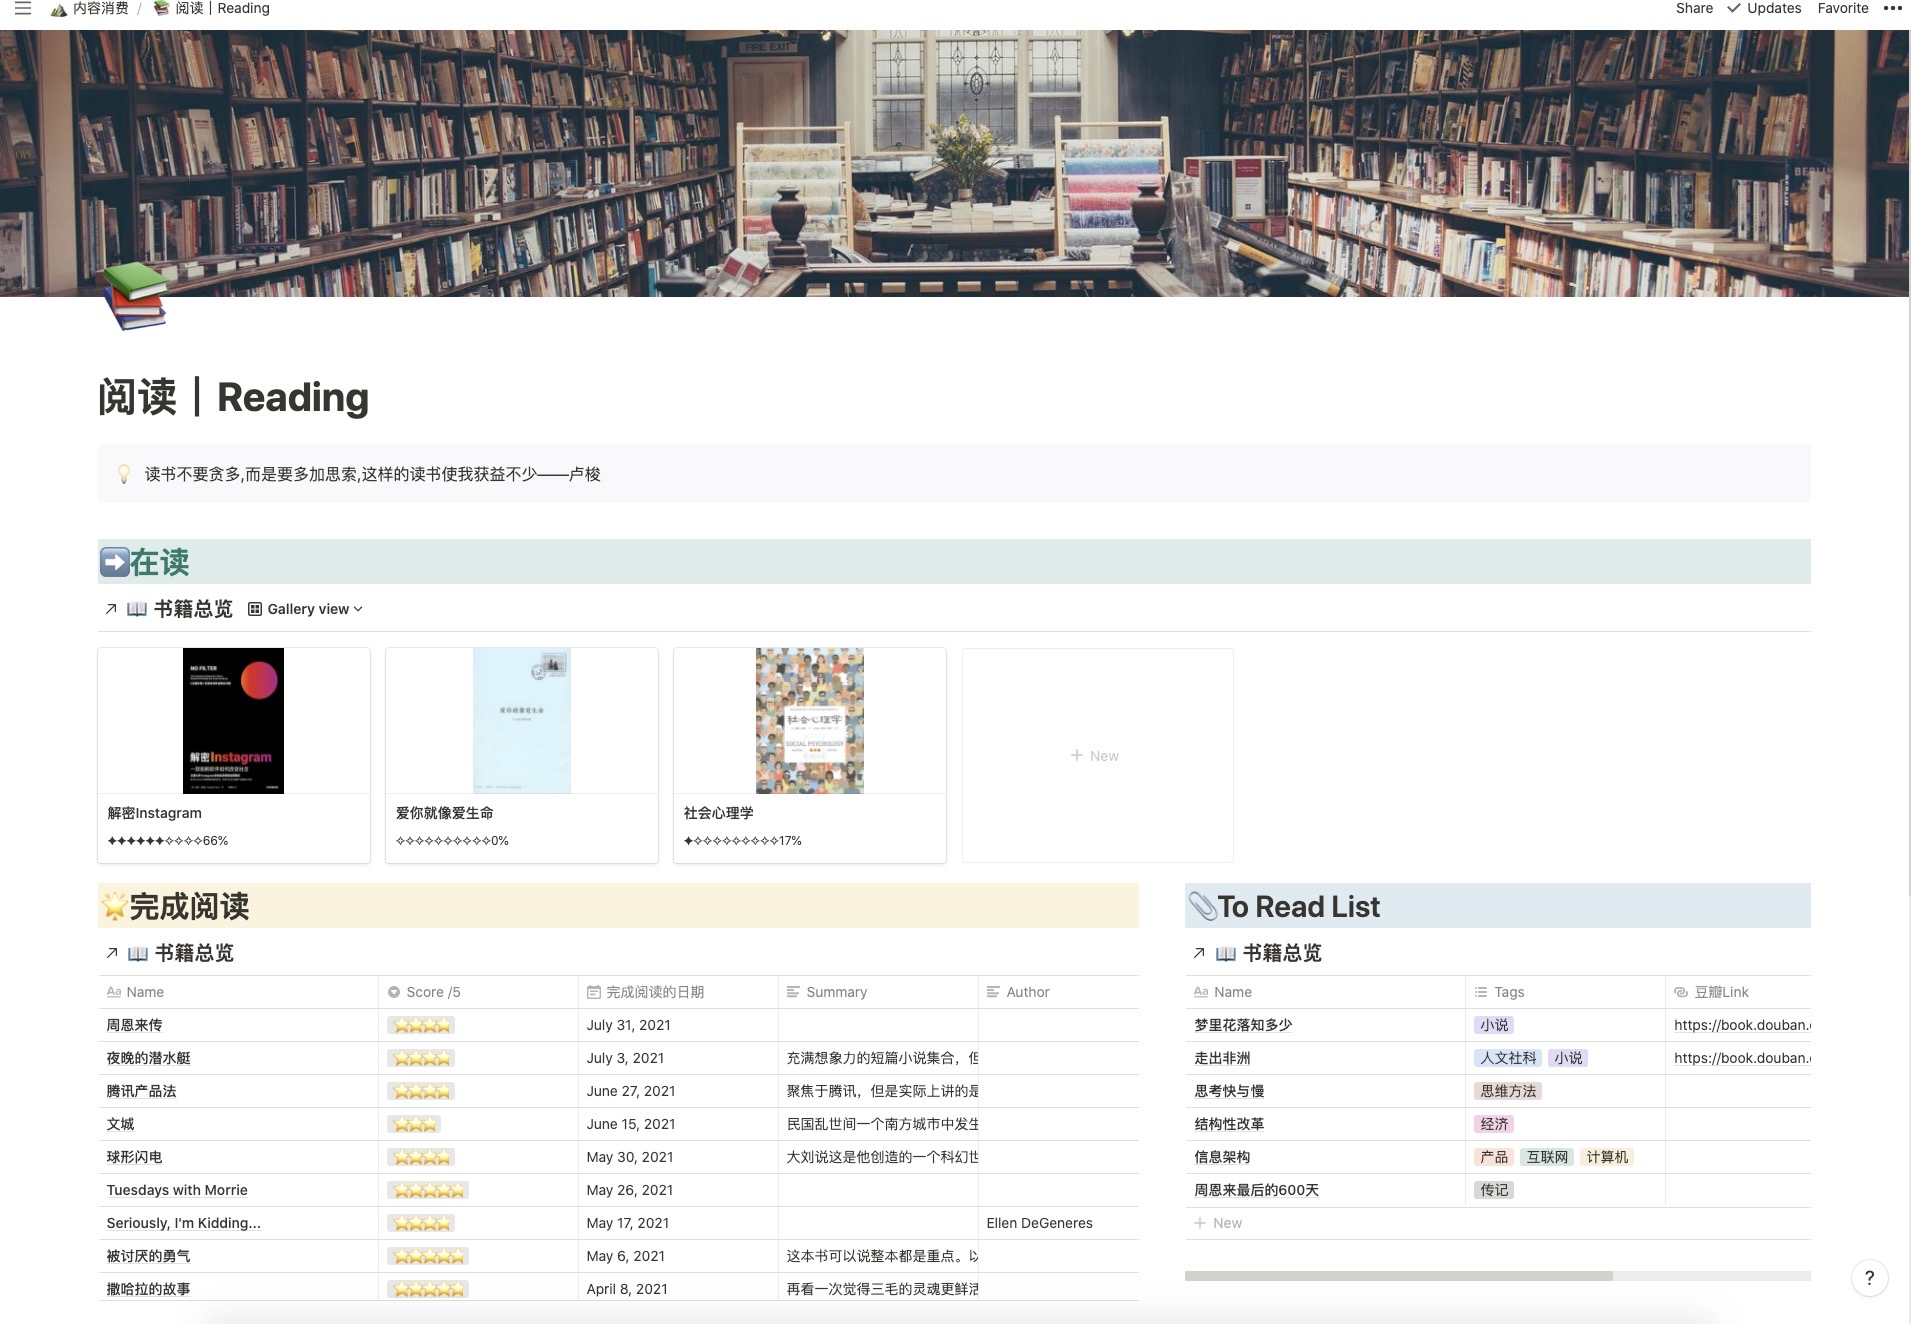The height and width of the screenshot is (1324, 1911).
Task: Open the 爱你就像爱生命 book card
Action: [522, 755]
